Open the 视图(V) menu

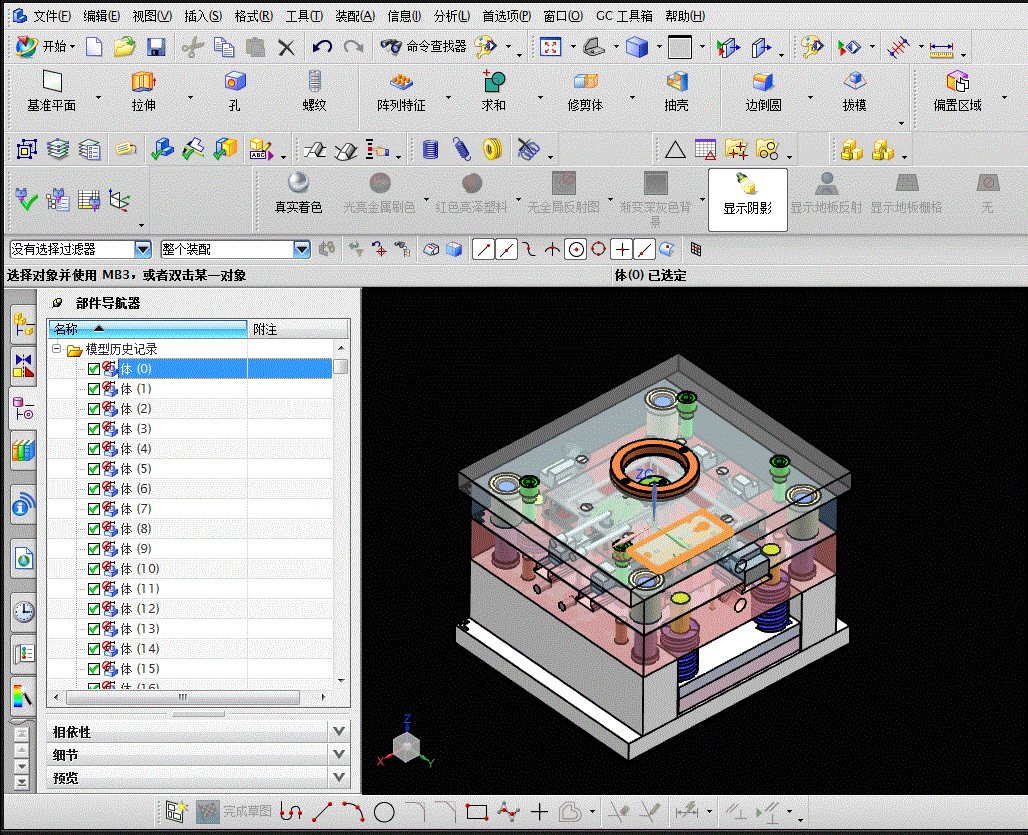click(x=152, y=16)
